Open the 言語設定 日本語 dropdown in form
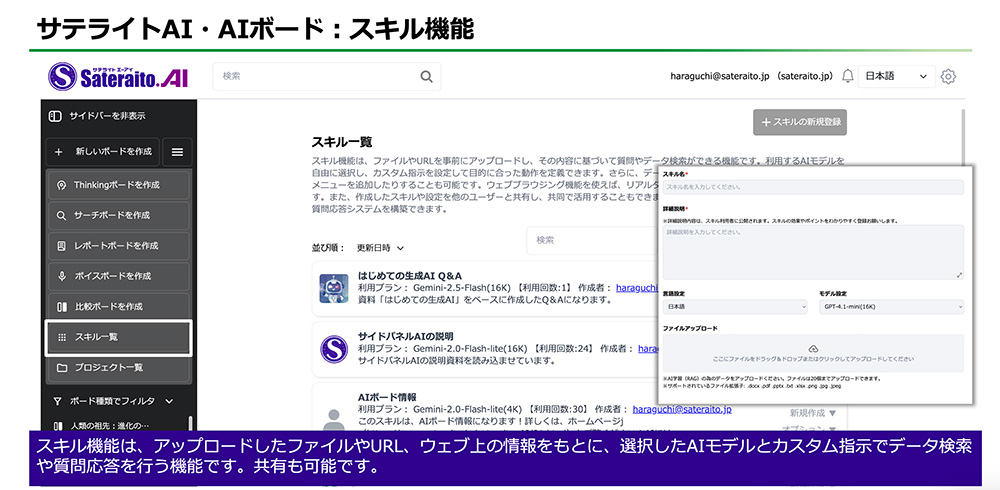Screen dimensions: 1000x490 (735, 307)
